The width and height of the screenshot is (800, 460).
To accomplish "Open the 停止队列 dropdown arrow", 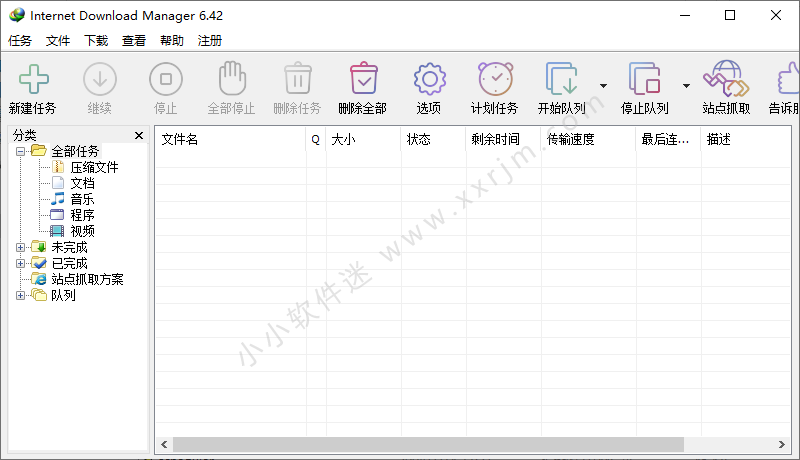I will [x=686, y=86].
